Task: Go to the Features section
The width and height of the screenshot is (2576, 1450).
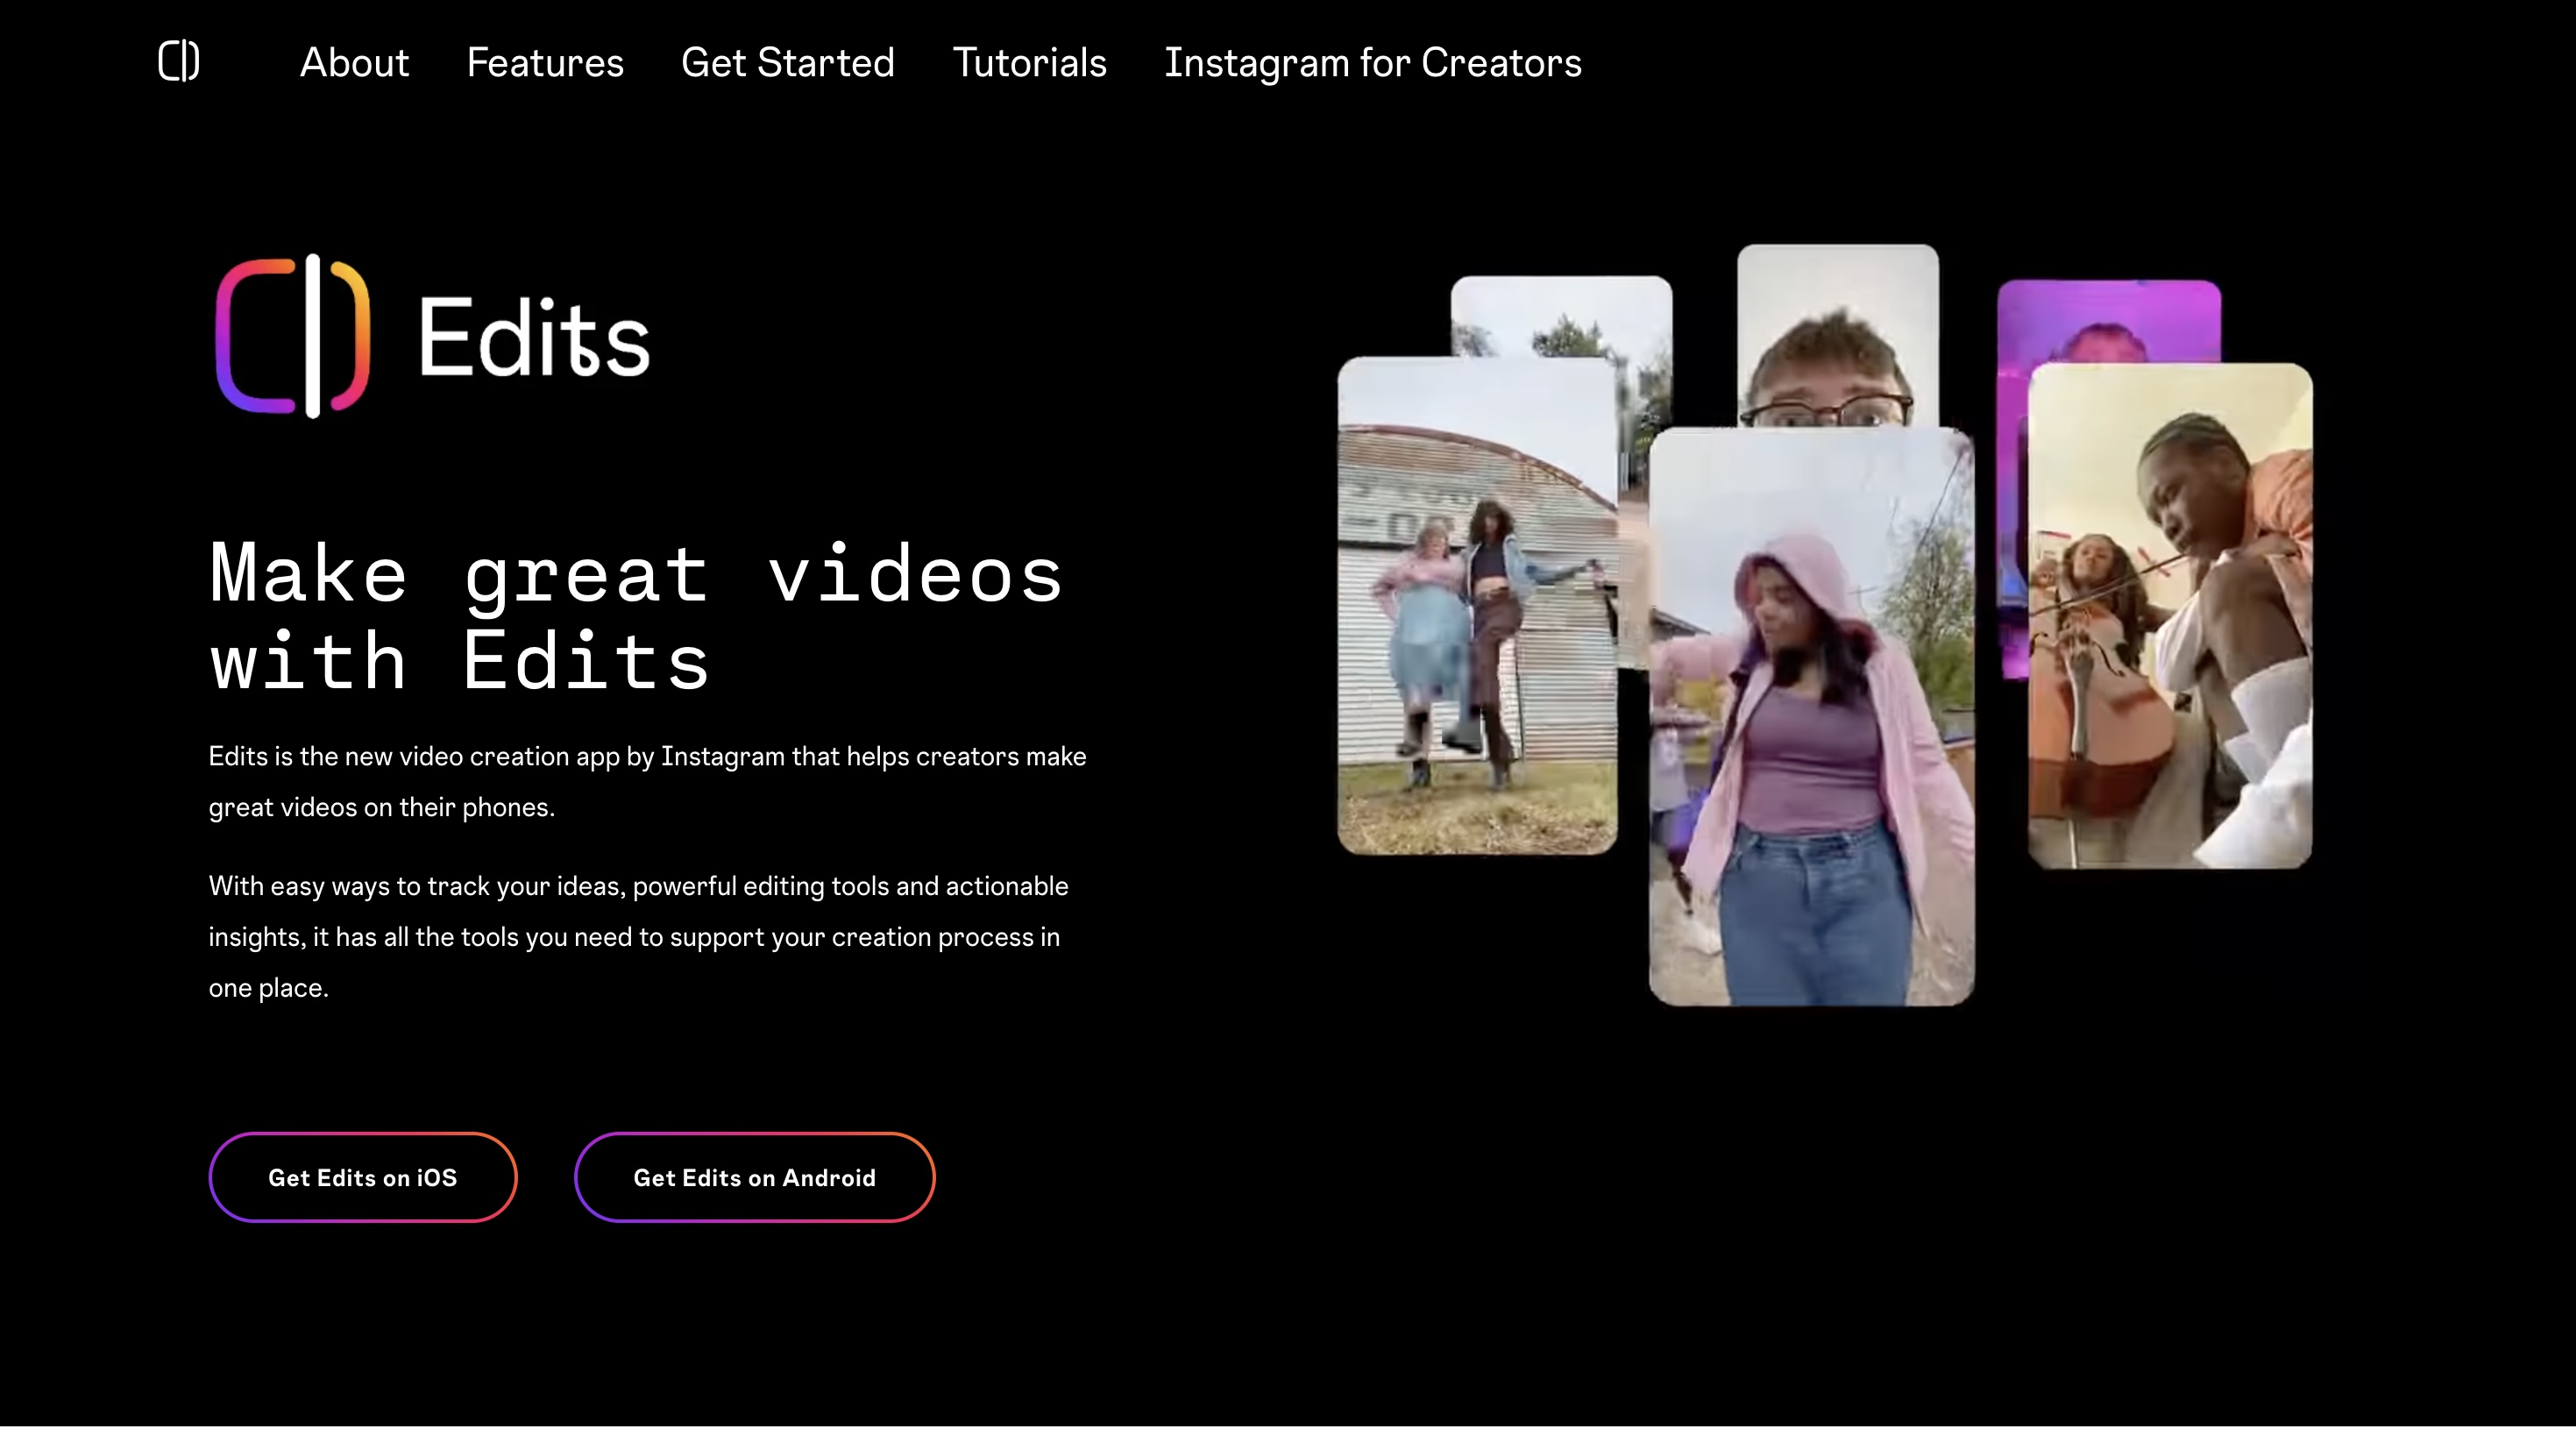Action: pos(545,63)
